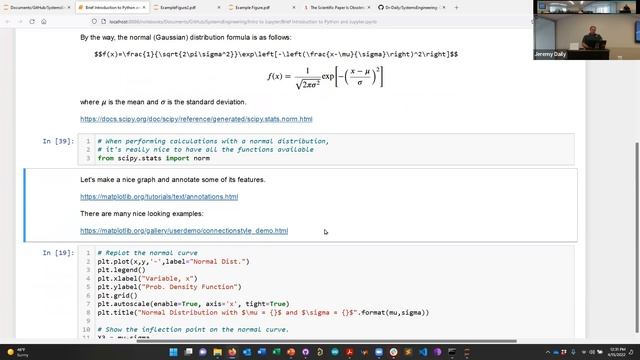Click the shield tracking protection icon
The width and height of the screenshot is (640, 360).
pos(94,21)
